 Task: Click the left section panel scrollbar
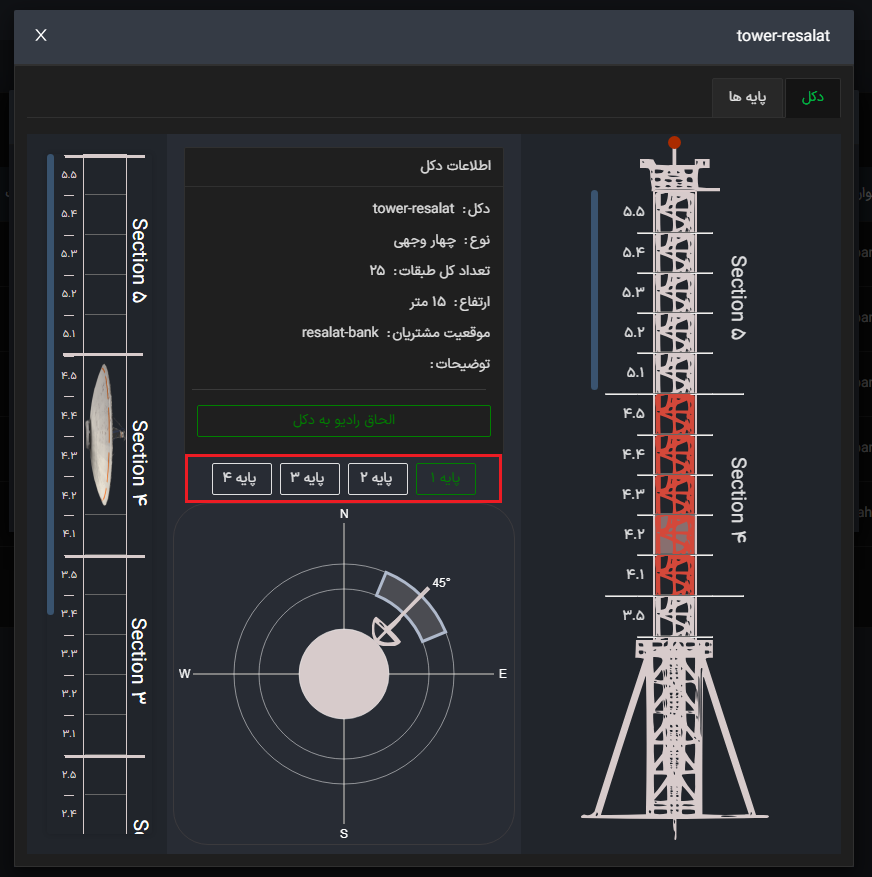click(50, 384)
